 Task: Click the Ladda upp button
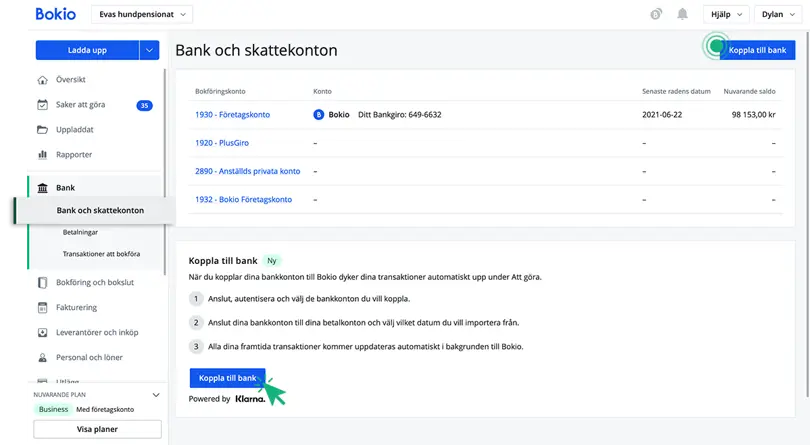[87, 50]
